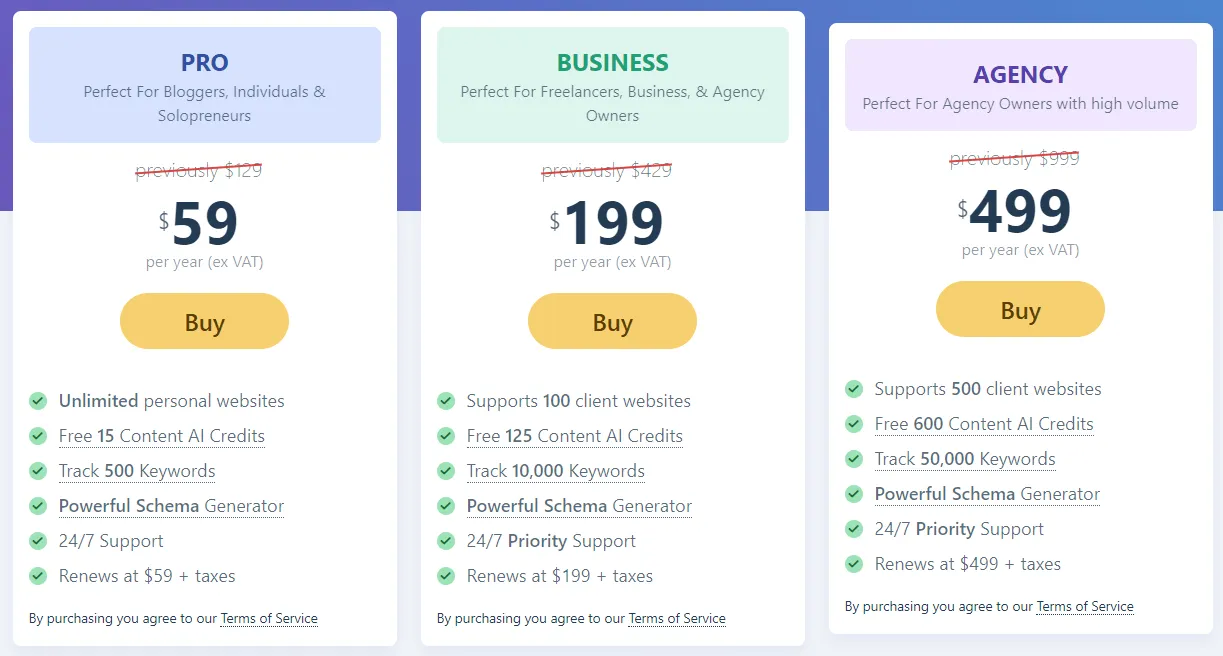Click the checkmark next to Supports 100 client websites
The height and width of the screenshot is (656, 1223).
click(446, 401)
